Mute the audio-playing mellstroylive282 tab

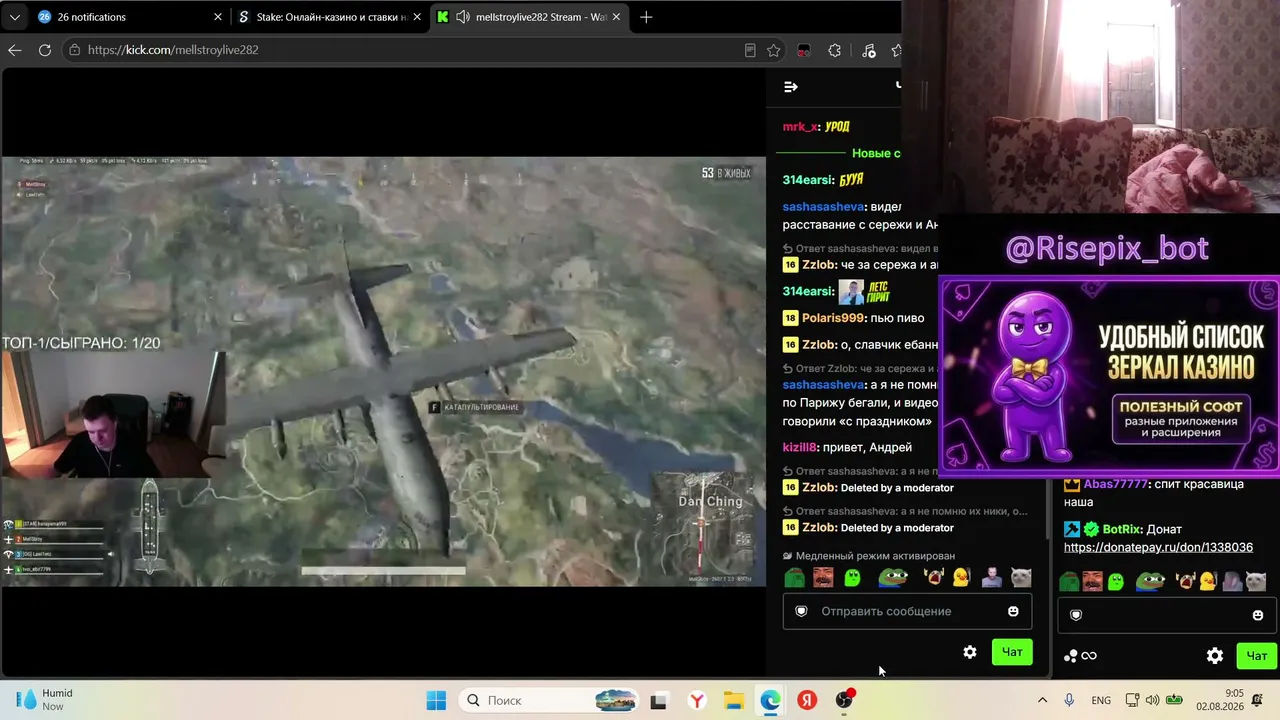click(463, 17)
